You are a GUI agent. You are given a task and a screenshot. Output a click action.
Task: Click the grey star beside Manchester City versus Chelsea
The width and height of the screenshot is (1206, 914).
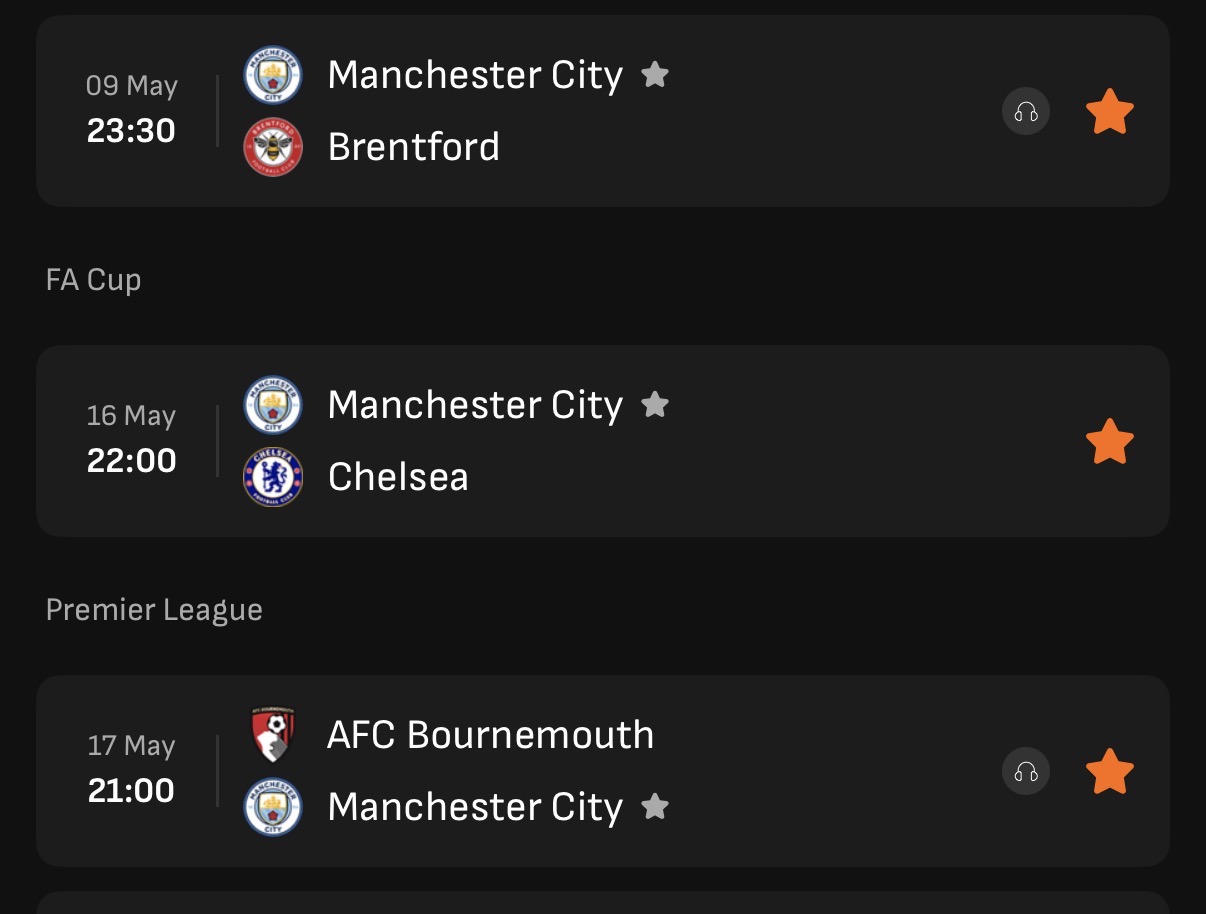pos(655,405)
